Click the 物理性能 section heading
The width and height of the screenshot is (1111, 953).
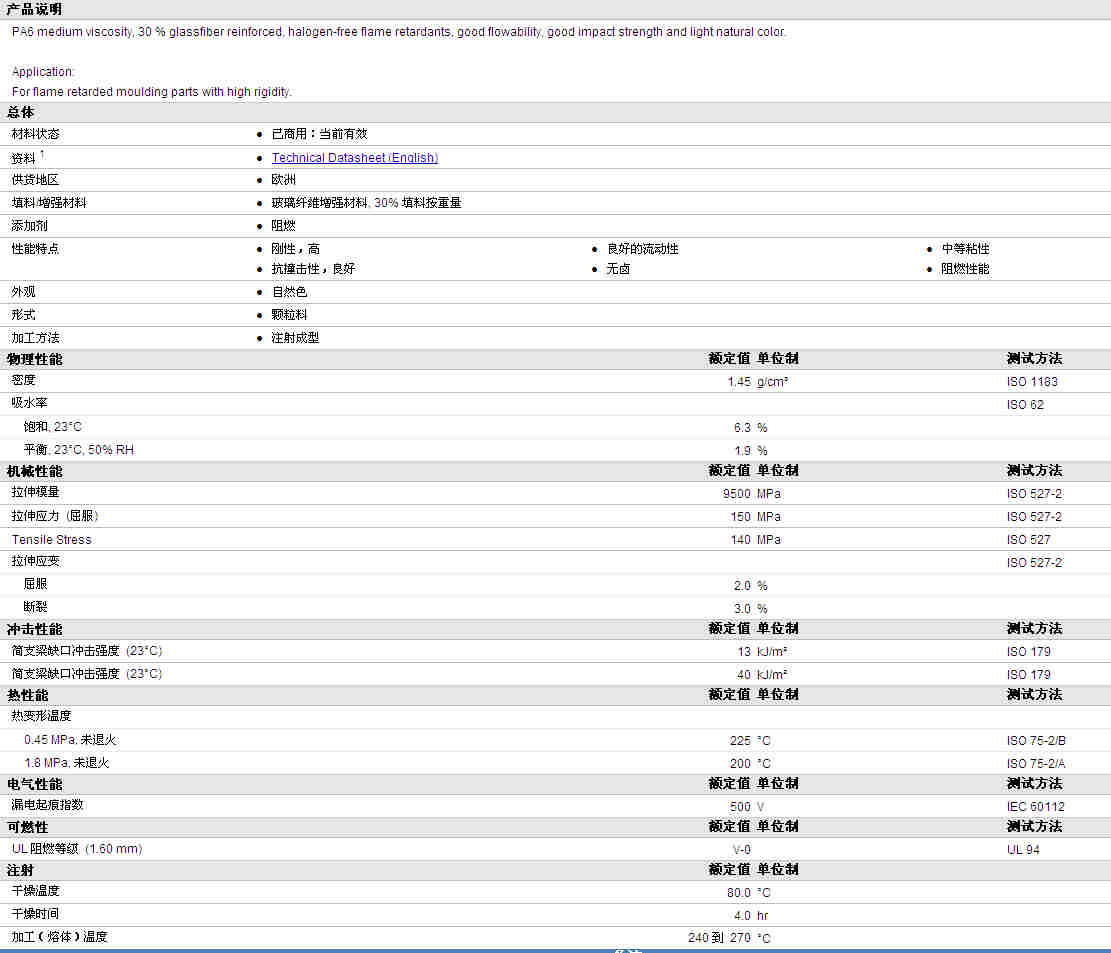34,359
